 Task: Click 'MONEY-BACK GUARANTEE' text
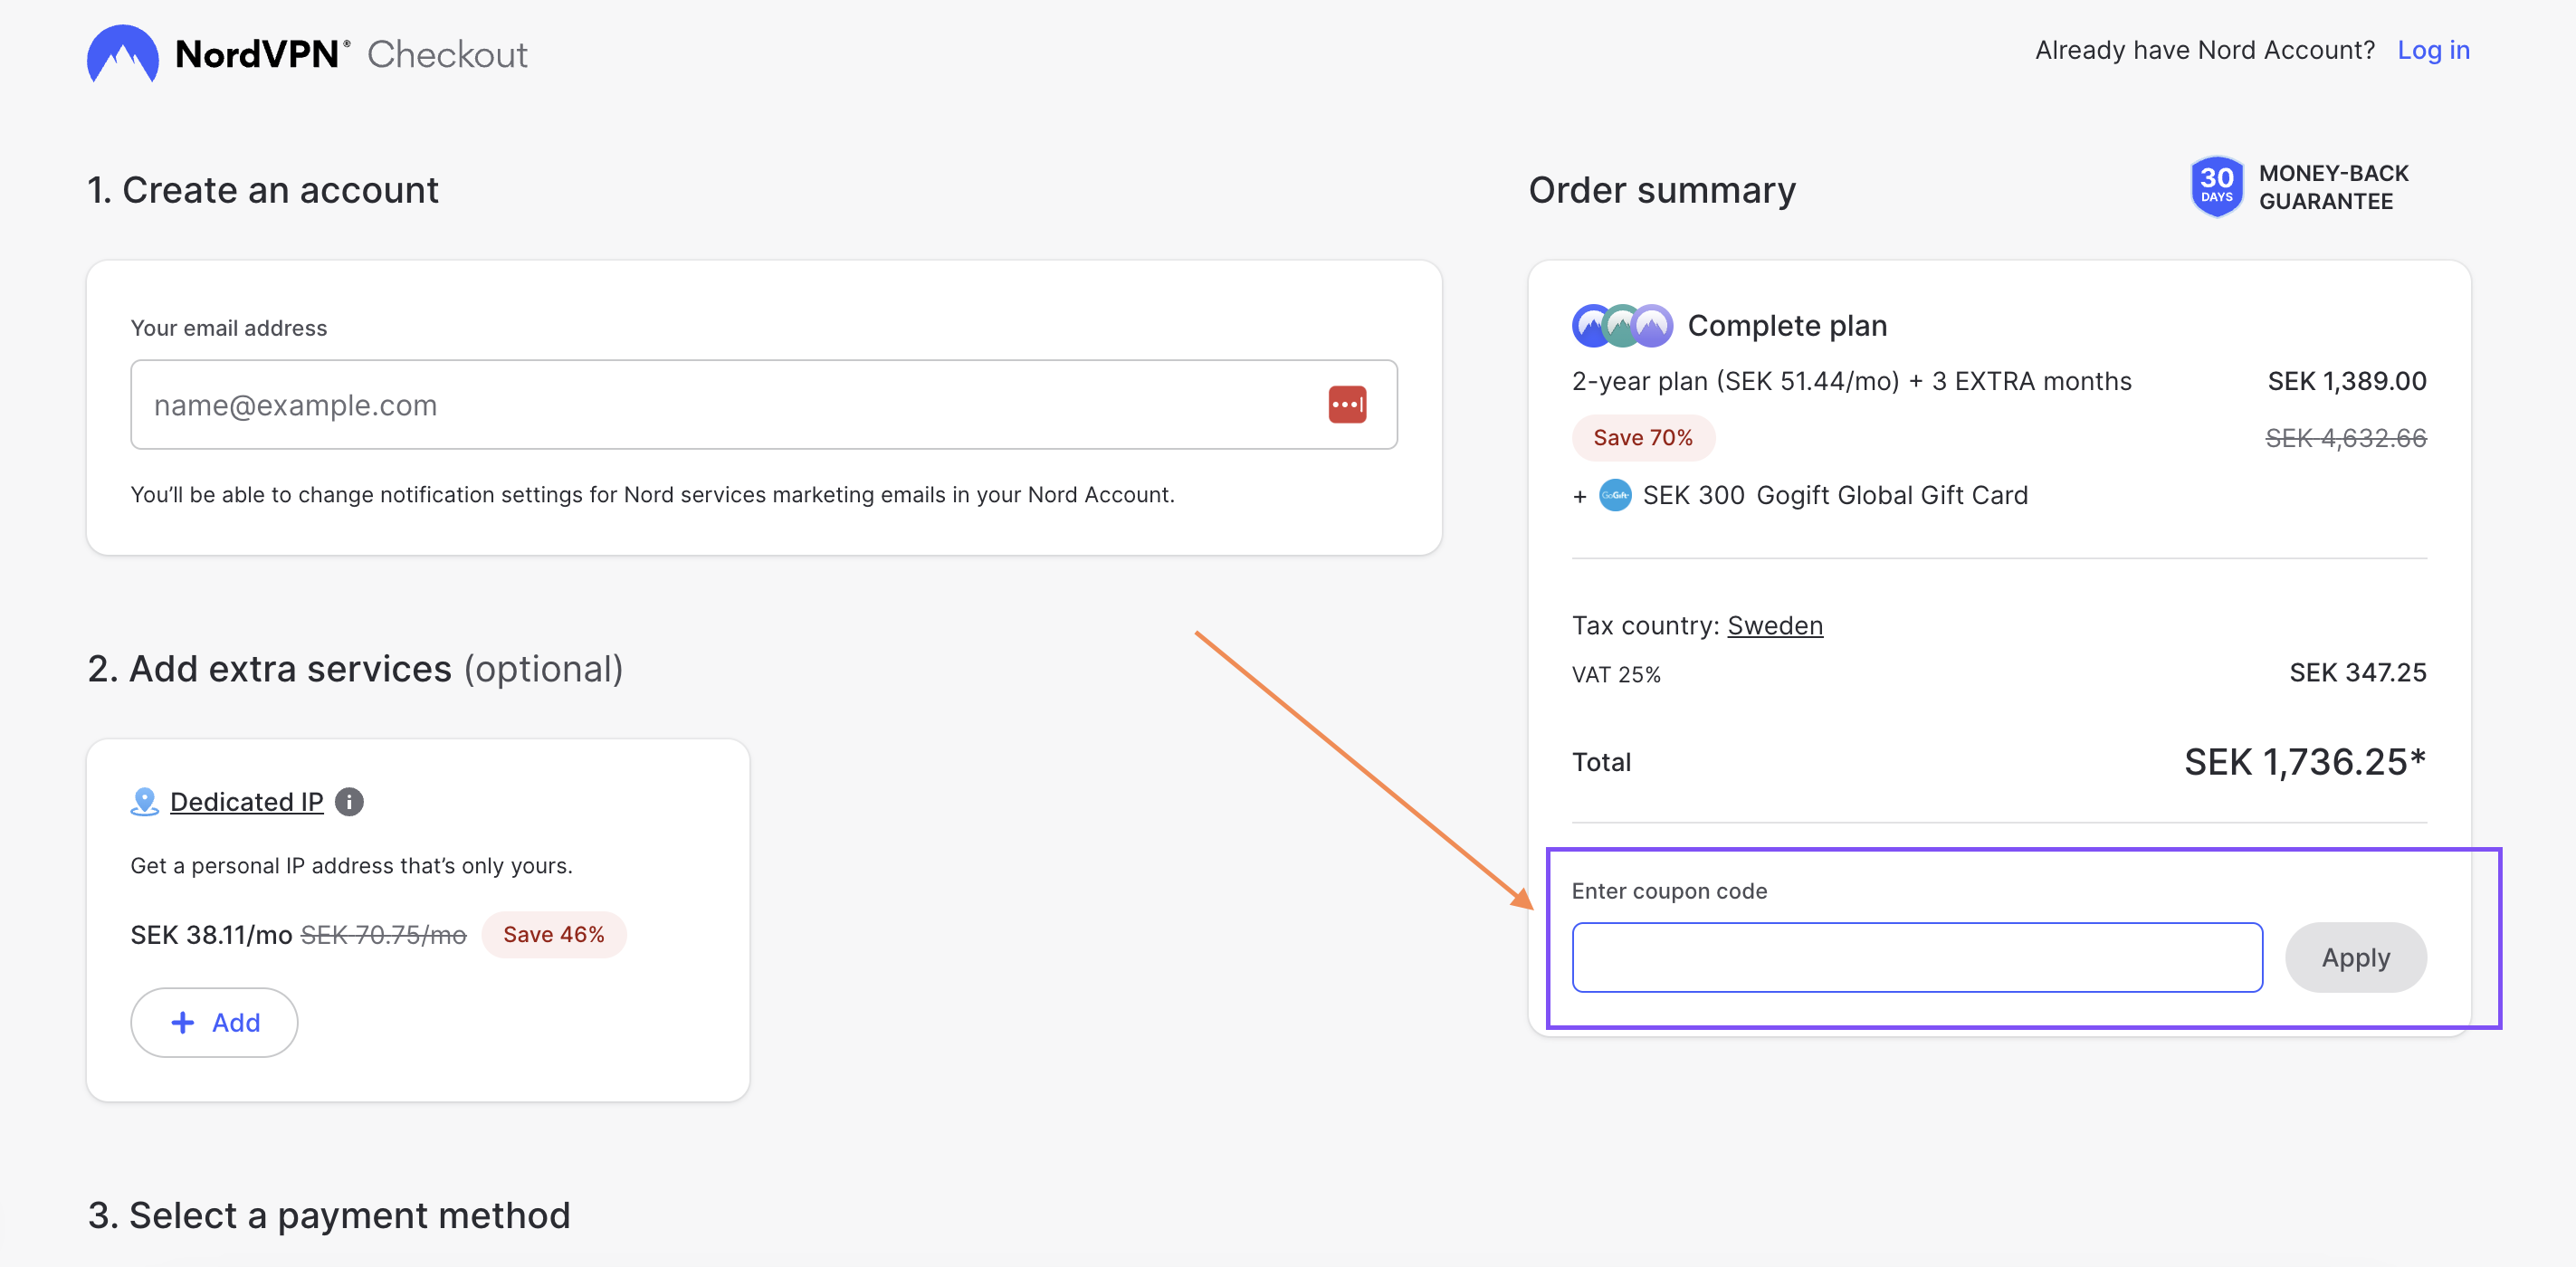(2333, 187)
